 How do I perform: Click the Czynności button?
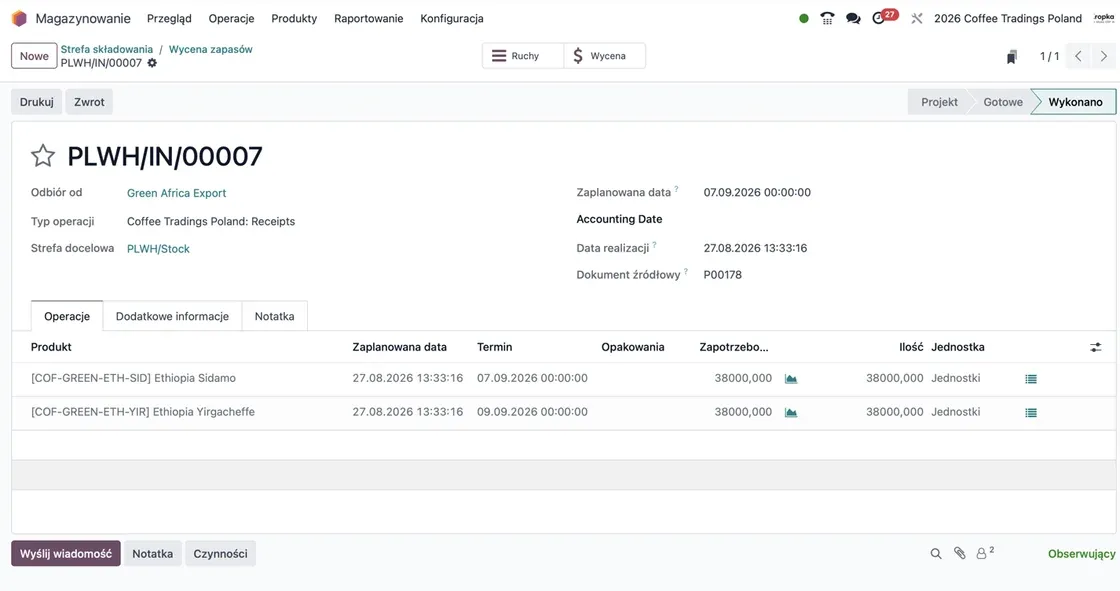coord(220,554)
